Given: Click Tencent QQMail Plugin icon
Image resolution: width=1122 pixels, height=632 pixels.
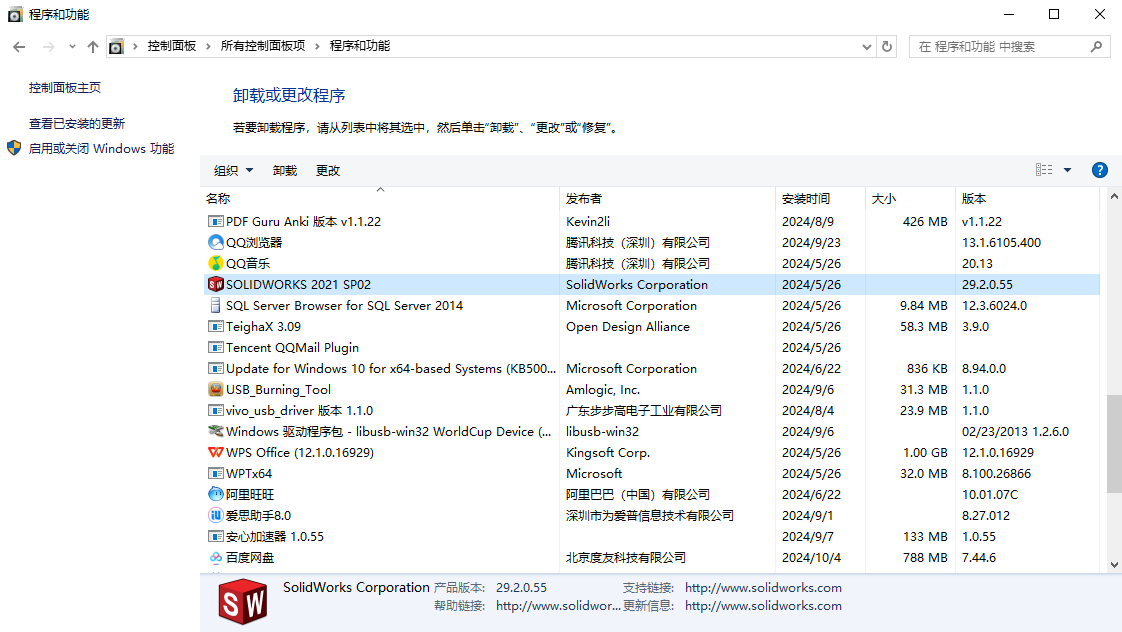Looking at the screenshot, I should [215, 347].
